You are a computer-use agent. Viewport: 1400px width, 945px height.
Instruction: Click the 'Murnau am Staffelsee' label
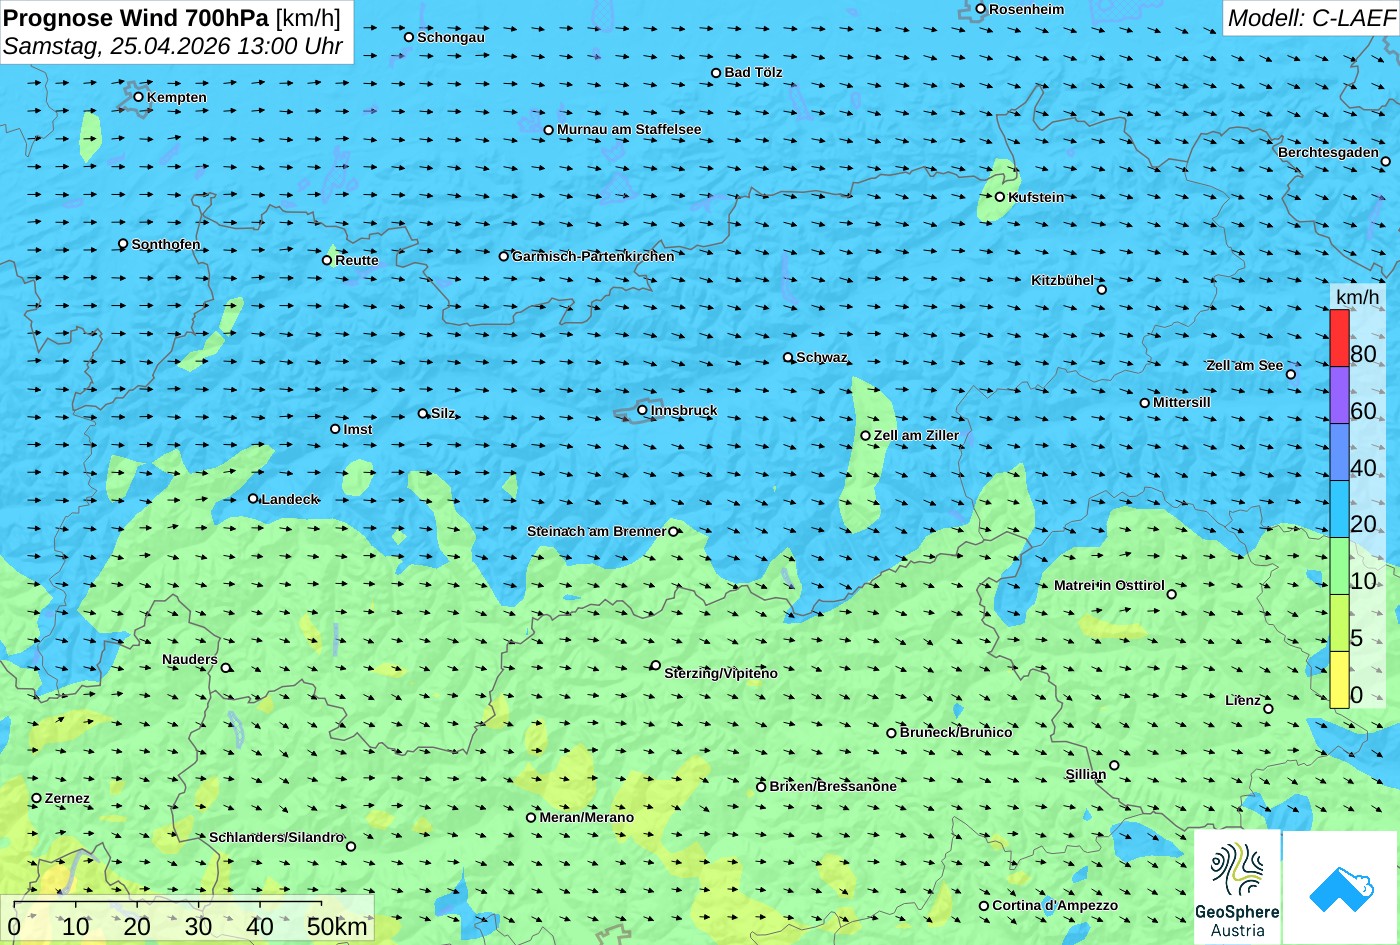[x=629, y=129]
